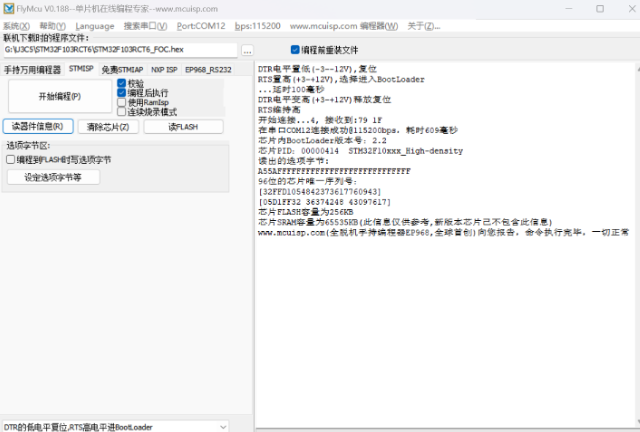The width and height of the screenshot is (640, 432).
Task: Switch to the 免费STMIAP tab
Action: coord(122,70)
